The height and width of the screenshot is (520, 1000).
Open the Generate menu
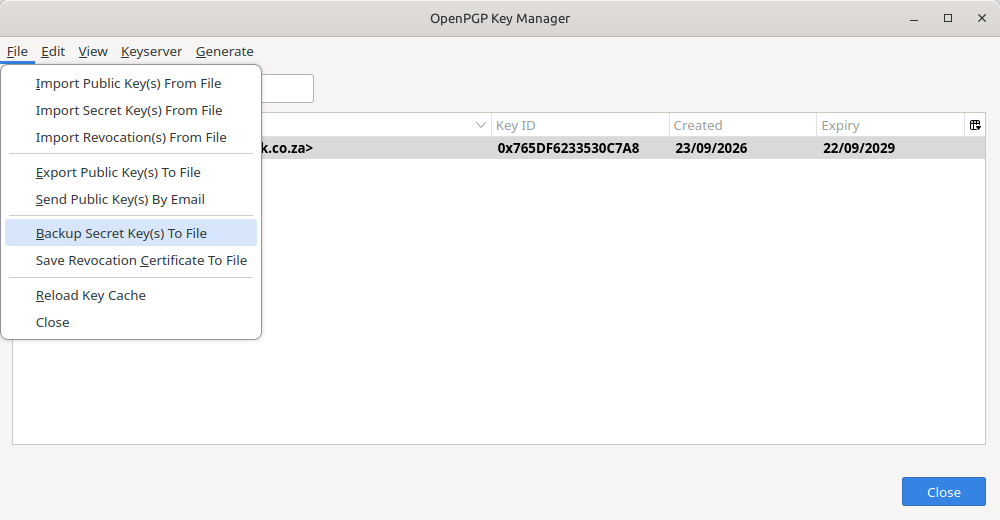pyautogui.click(x=224, y=52)
